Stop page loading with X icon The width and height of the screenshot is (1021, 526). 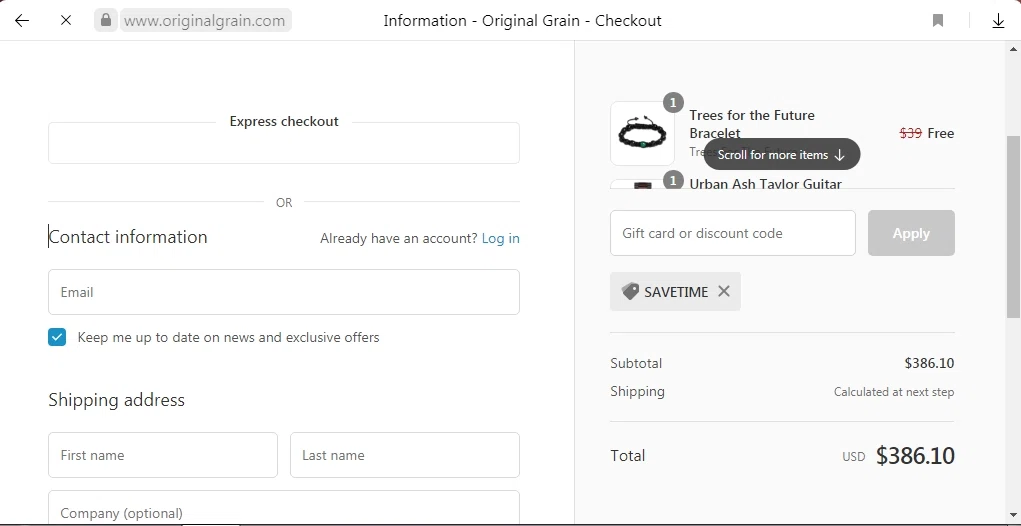click(66, 20)
